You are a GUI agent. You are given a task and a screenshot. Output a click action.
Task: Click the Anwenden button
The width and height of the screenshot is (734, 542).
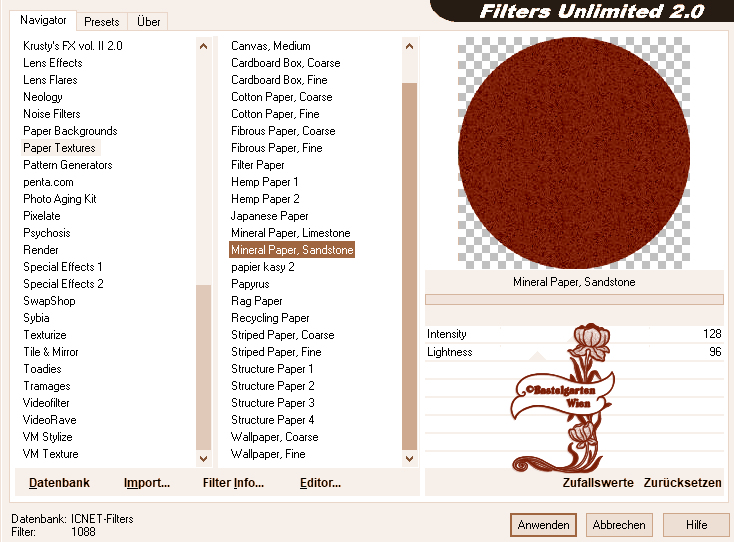(x=543, y=525)
